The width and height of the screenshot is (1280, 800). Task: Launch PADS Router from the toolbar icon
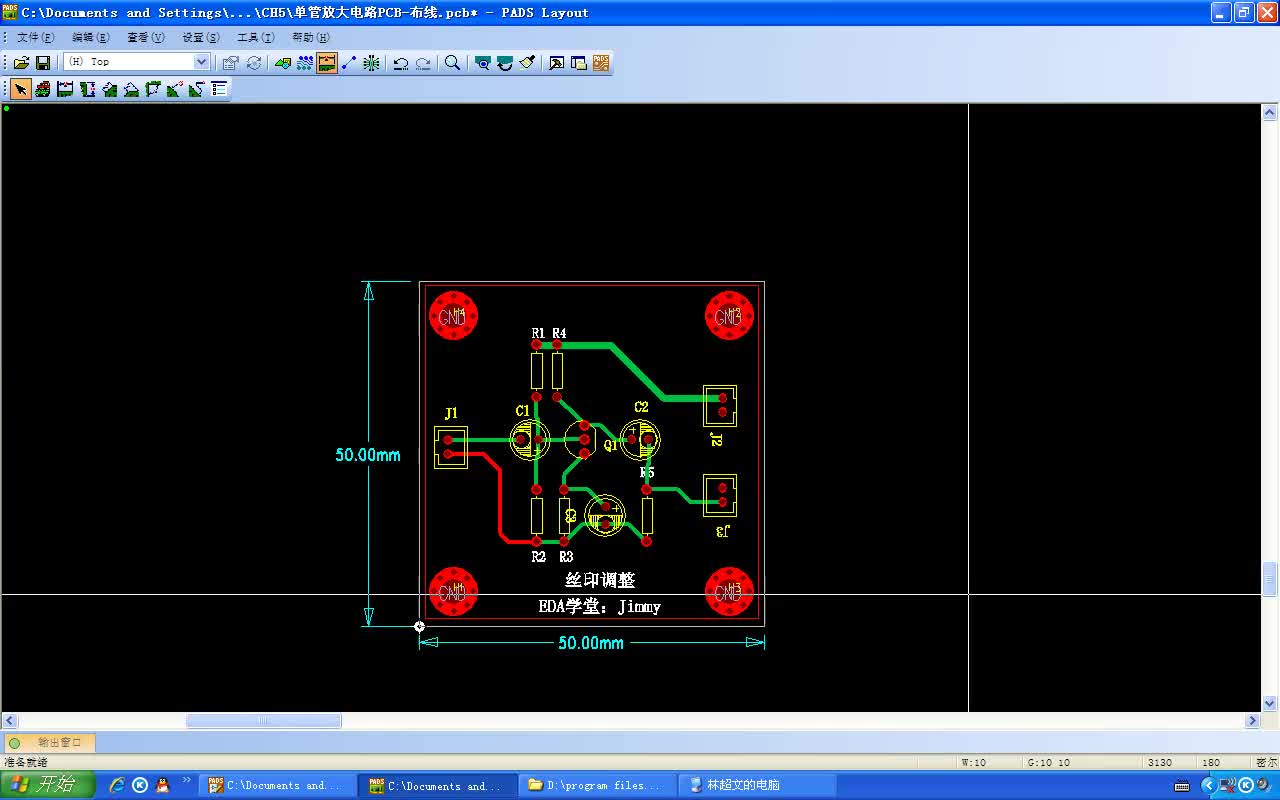601,62
